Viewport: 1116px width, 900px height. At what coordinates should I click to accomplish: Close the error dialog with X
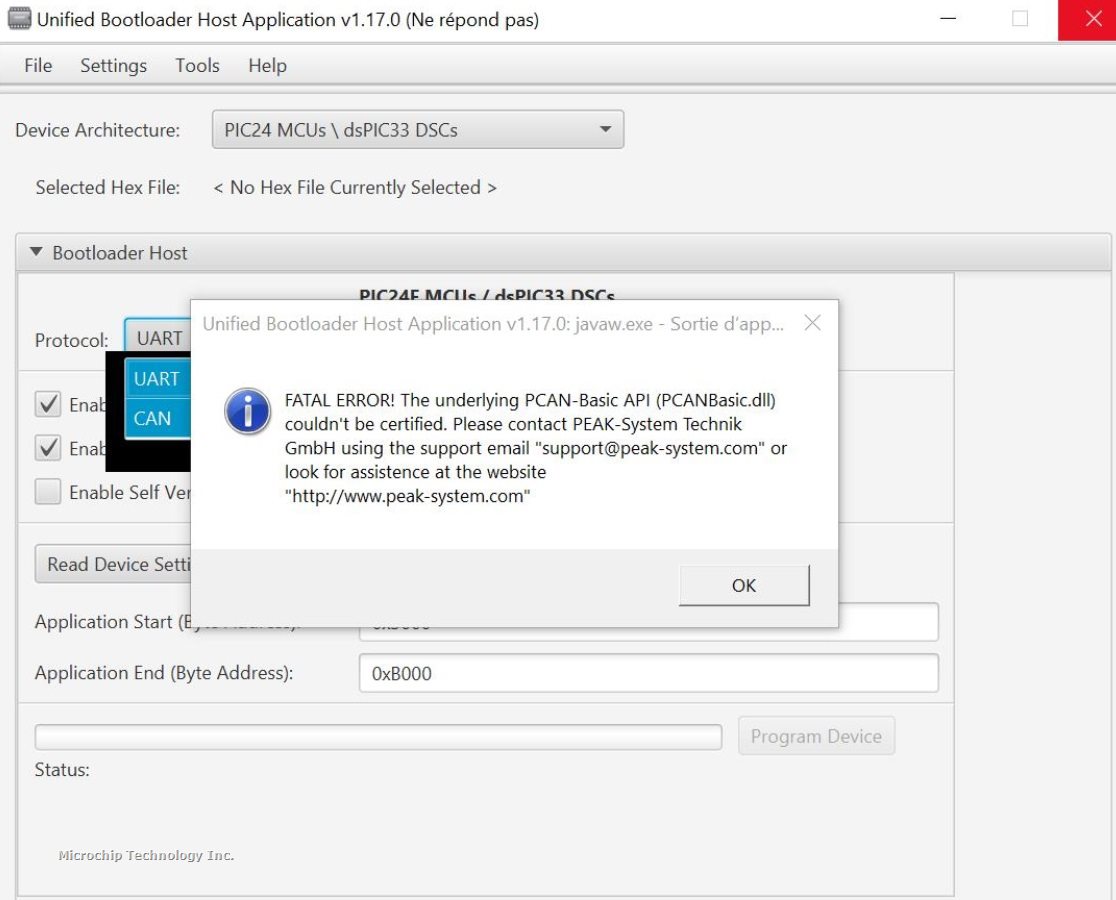click(812, 323)
